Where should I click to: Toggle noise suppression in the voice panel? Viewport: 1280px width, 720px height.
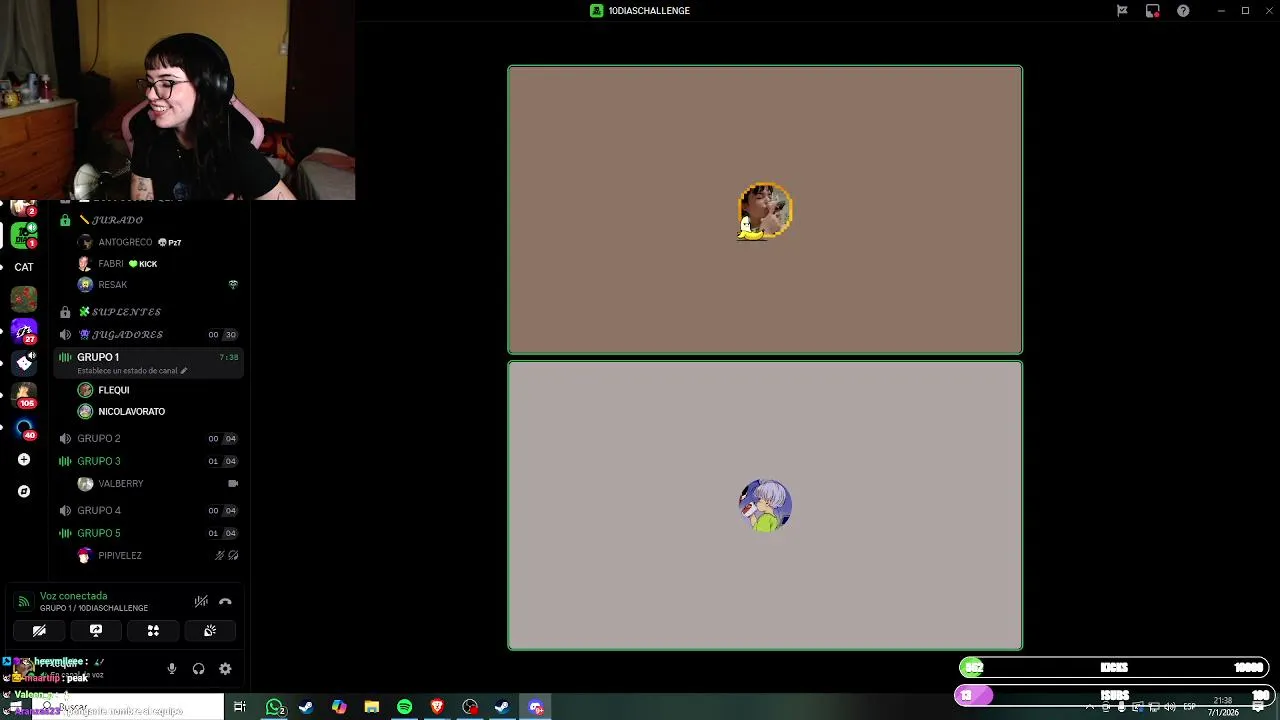tap(201, 602)
